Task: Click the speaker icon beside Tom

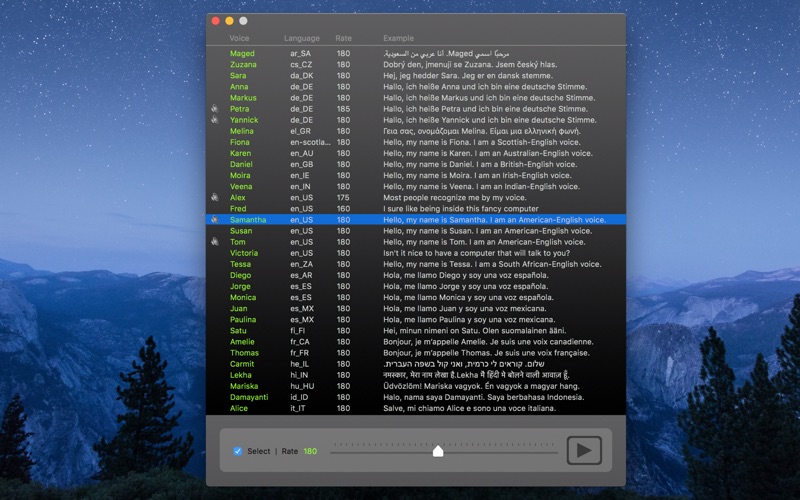Action: (x=215, y=242)
